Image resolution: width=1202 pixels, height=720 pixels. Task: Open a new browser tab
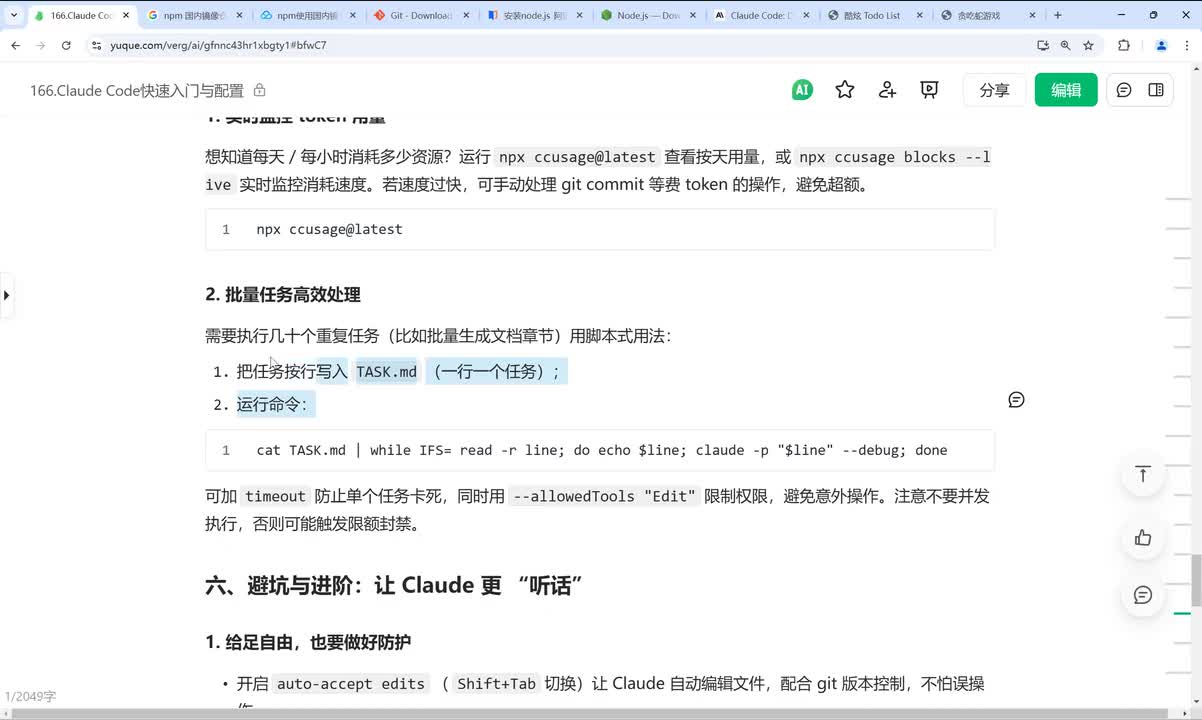(x=1058, y=15)
